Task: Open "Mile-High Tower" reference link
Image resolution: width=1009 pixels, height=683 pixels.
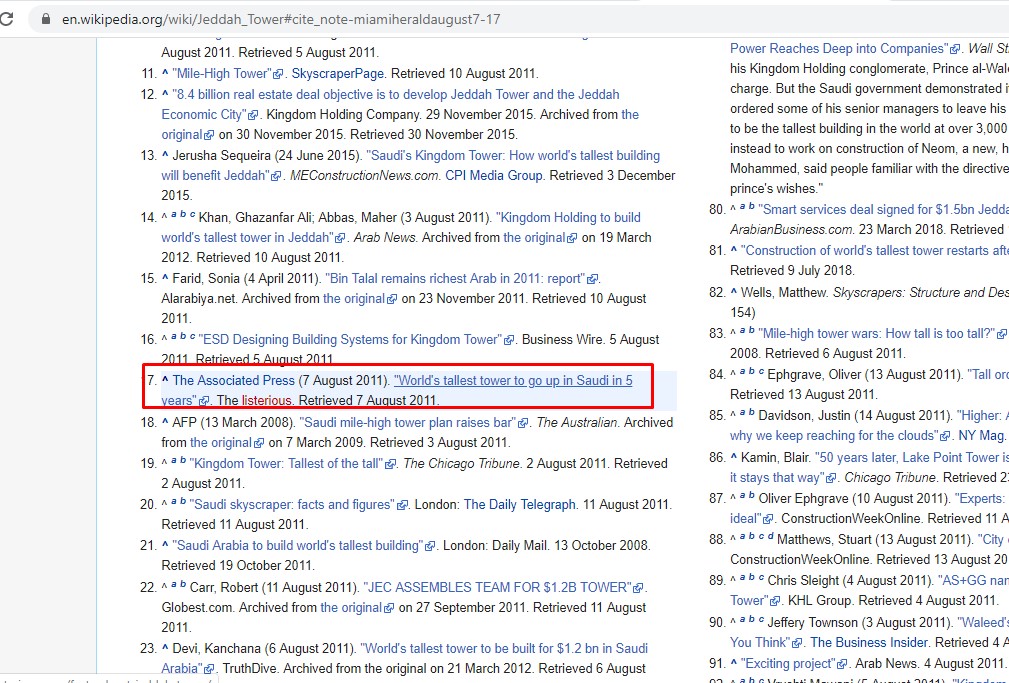Action: tap(221, 73)
